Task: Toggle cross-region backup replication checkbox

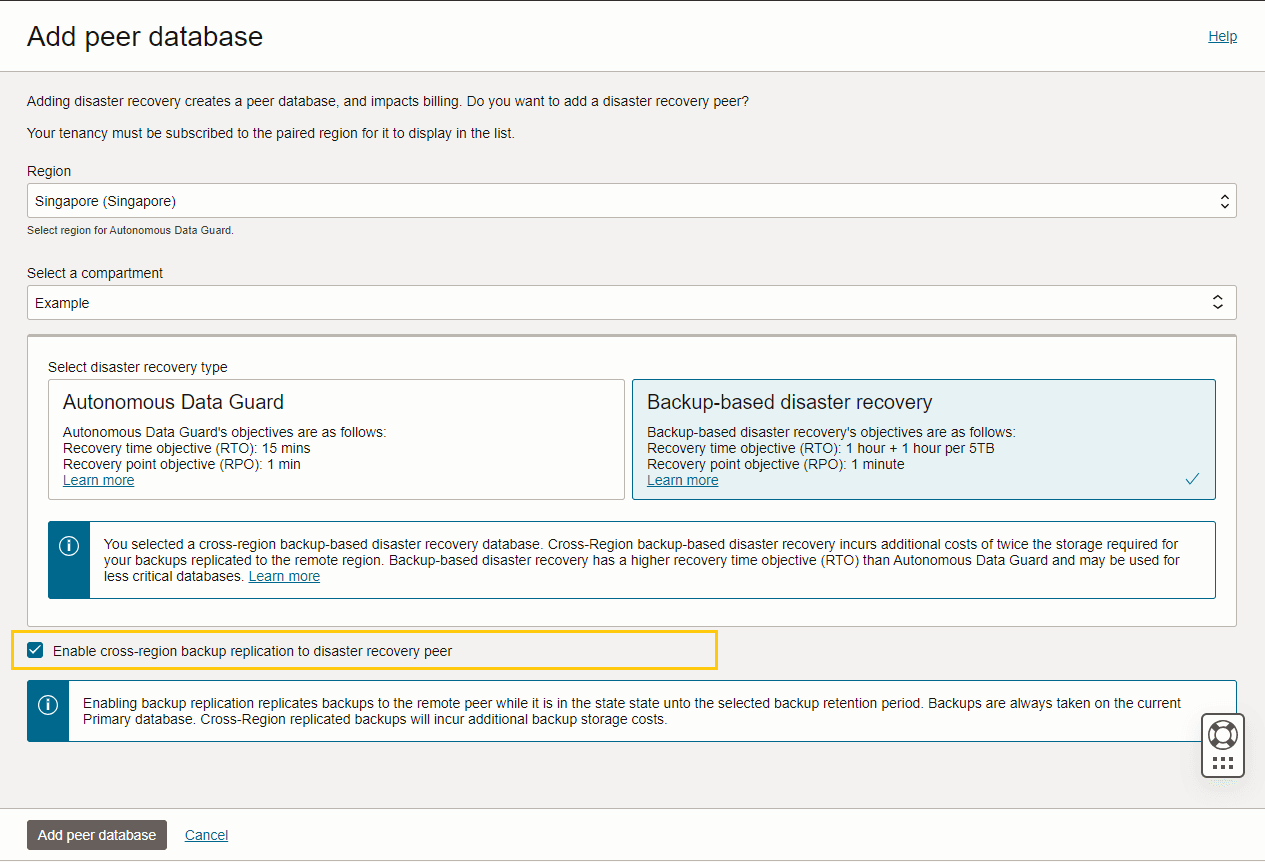Action: click(35, 650)
